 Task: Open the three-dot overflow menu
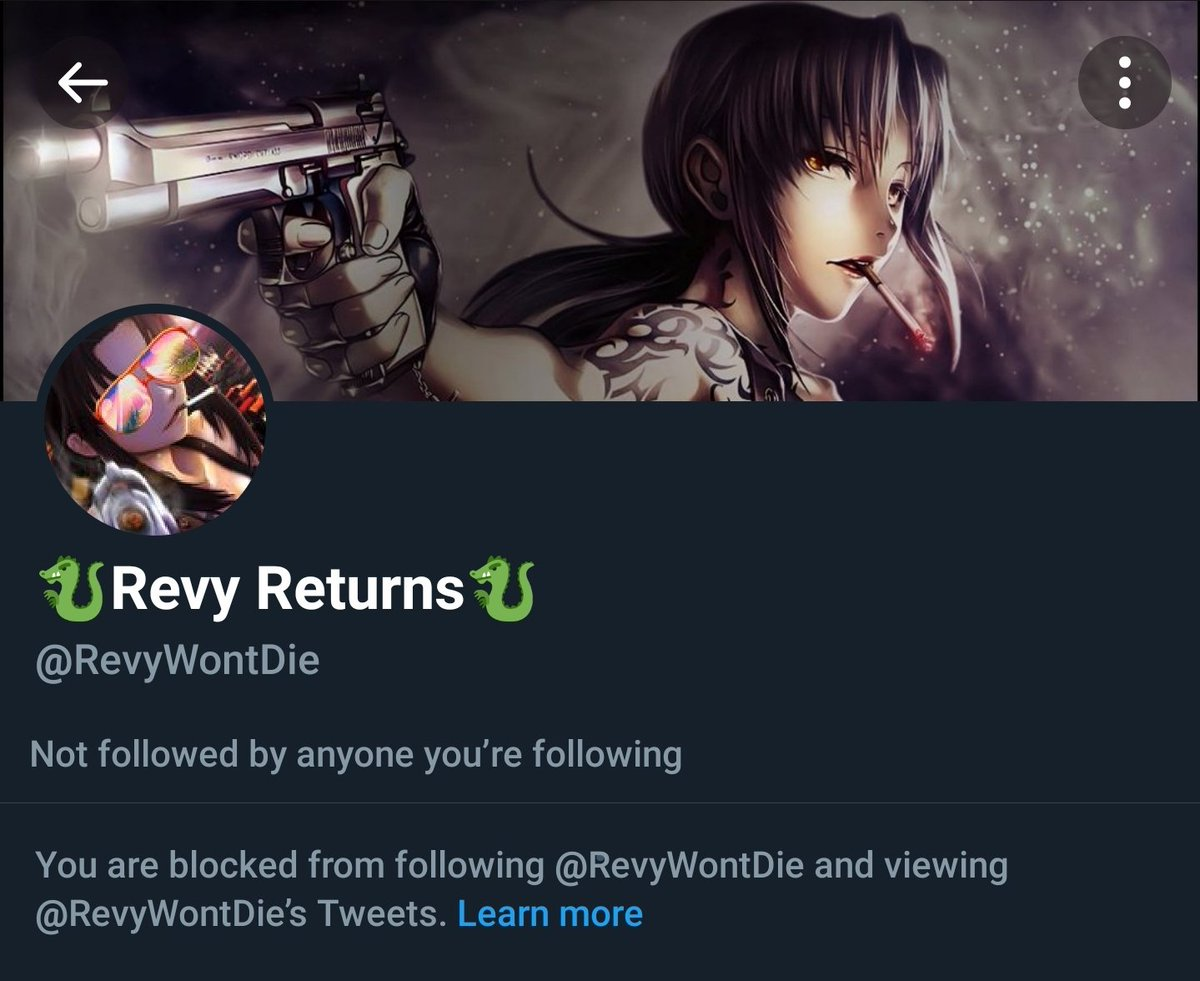click(x=1125, y=83)
